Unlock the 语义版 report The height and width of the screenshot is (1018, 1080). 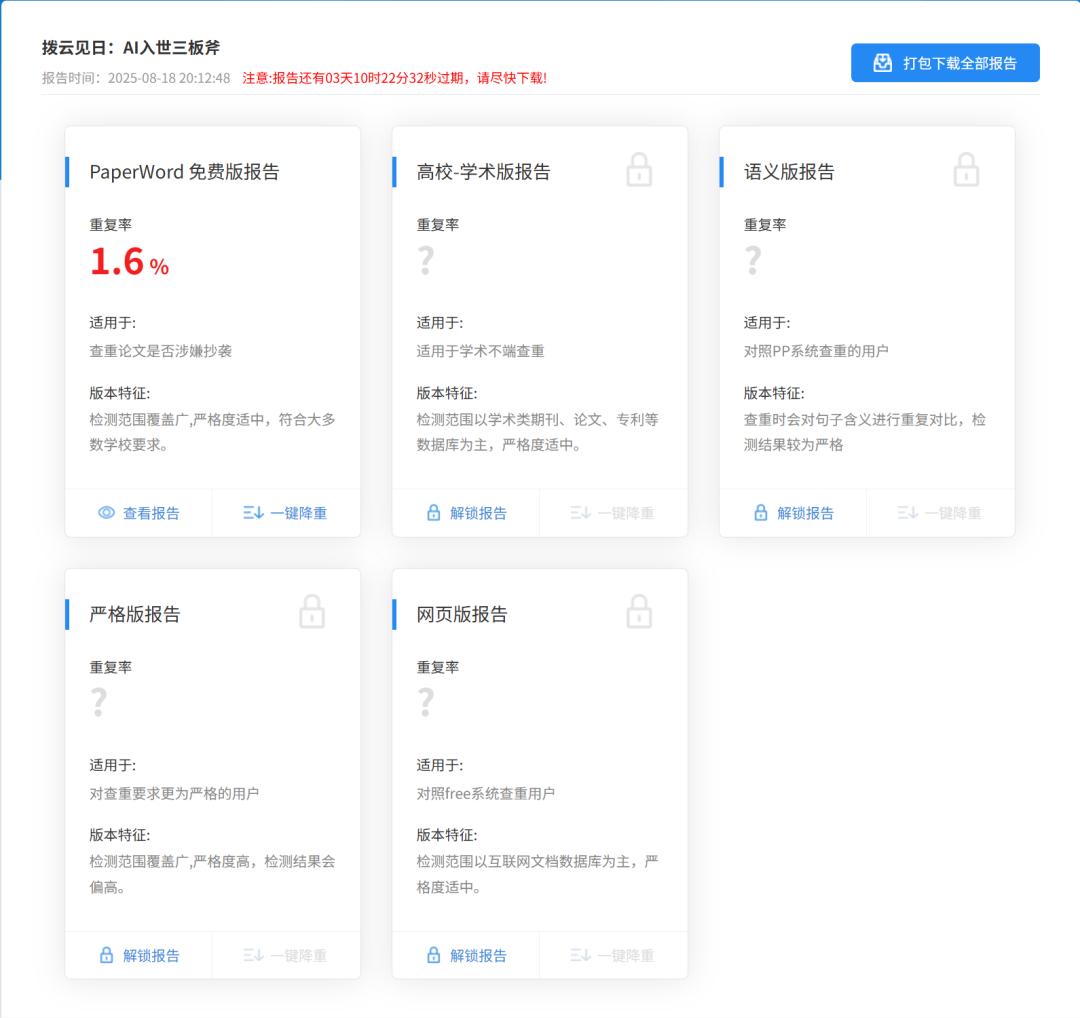[793, 513]
